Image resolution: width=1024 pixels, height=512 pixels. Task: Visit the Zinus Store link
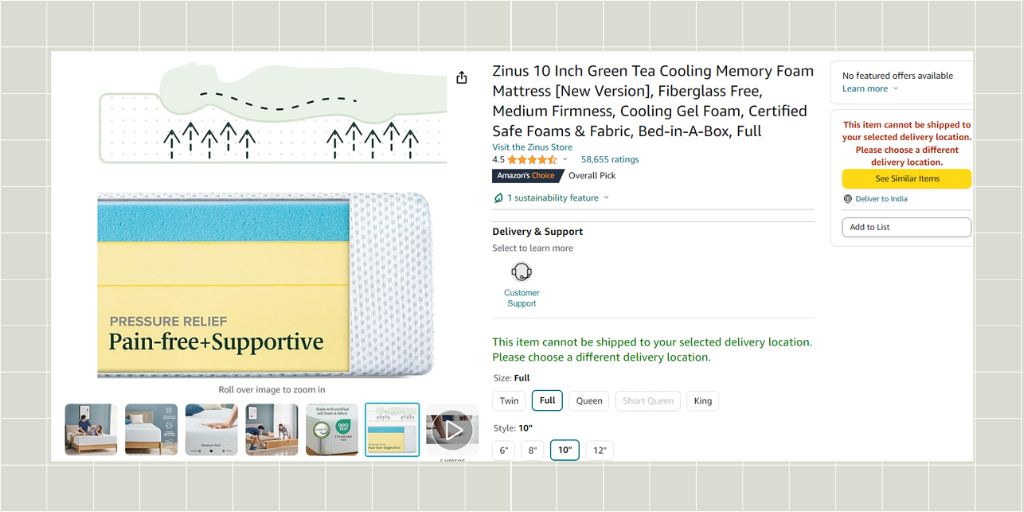[532, 147]
